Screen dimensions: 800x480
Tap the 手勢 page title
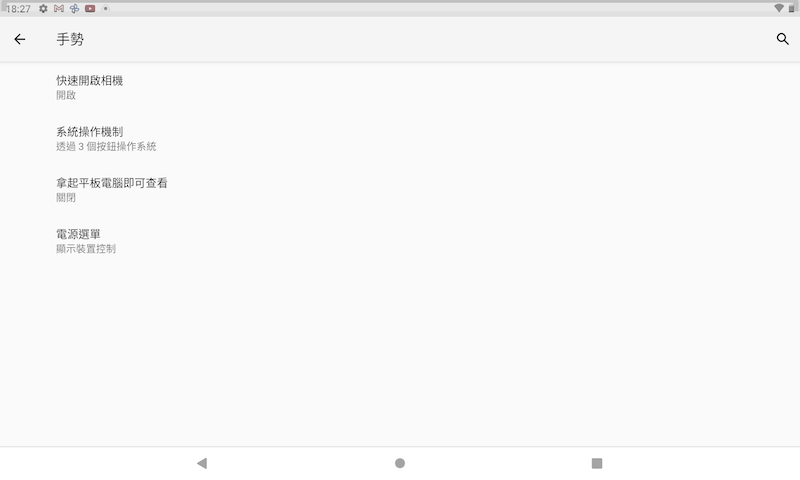pos(70,39)
